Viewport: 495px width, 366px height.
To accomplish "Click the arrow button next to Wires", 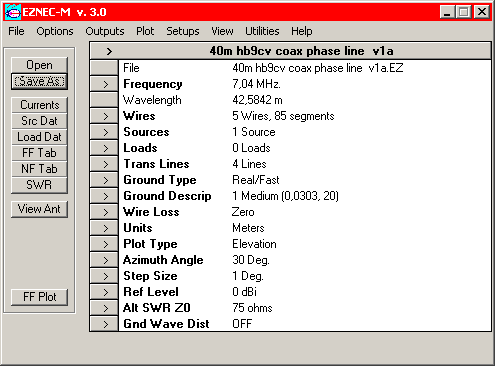I will (104, 116).
